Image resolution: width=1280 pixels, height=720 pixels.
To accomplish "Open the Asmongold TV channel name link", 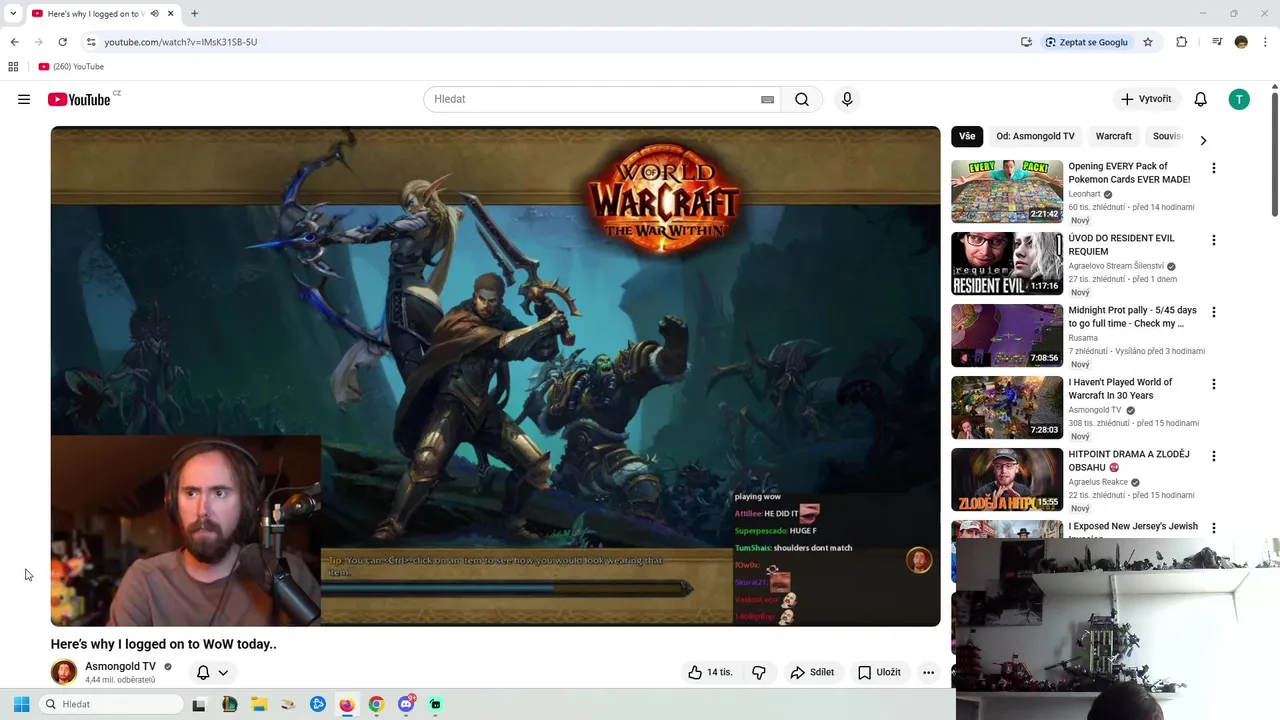I will point(120,666).
